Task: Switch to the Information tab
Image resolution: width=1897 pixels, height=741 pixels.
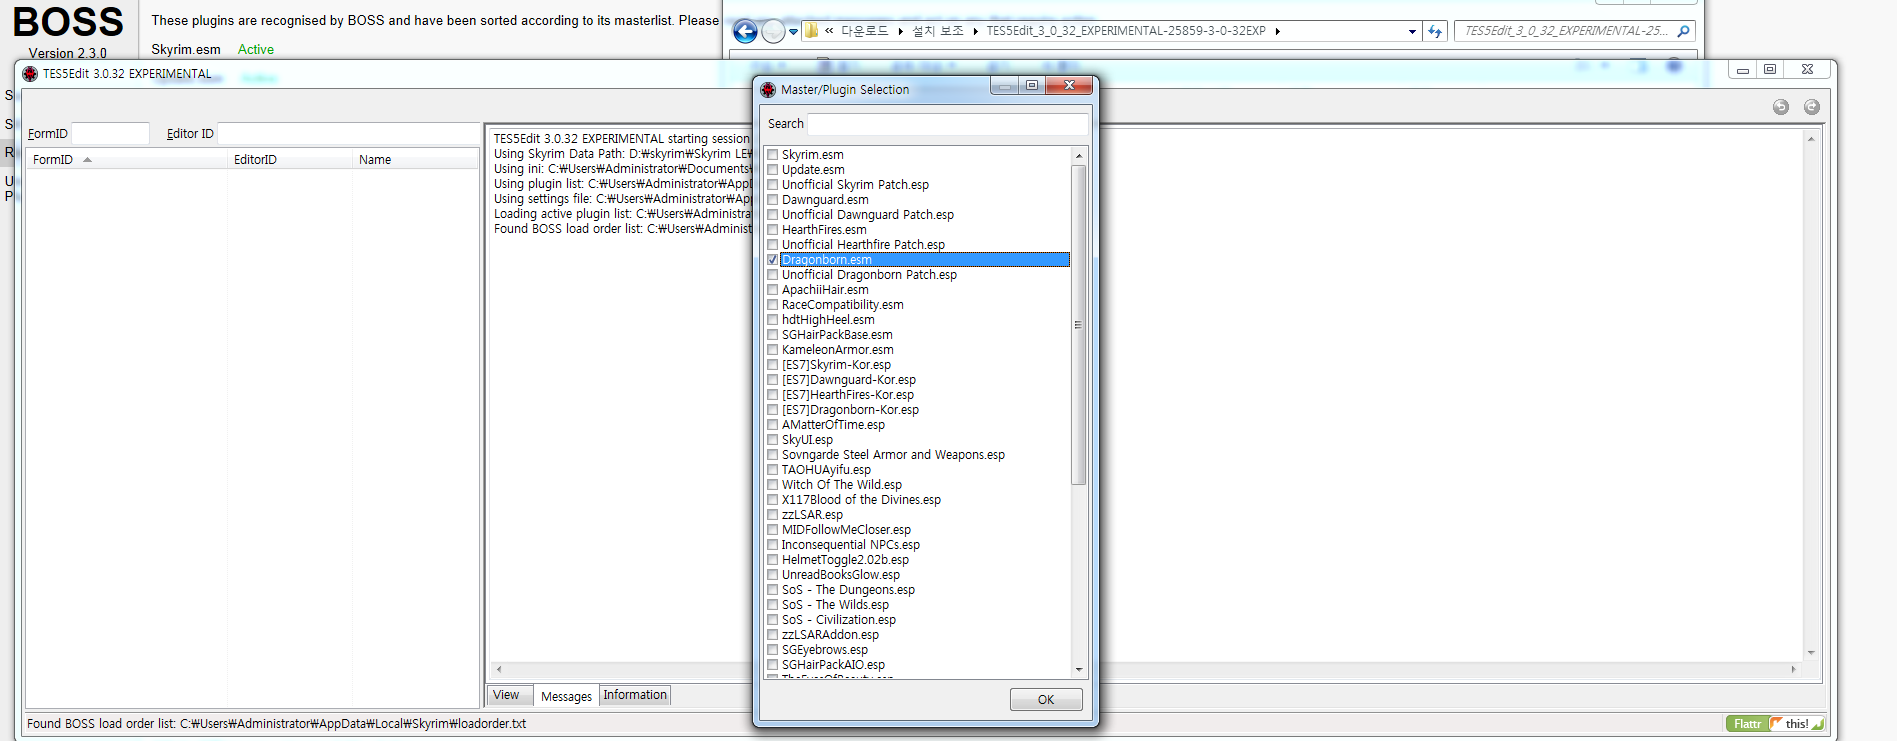Action: click(x=635, y=695)
